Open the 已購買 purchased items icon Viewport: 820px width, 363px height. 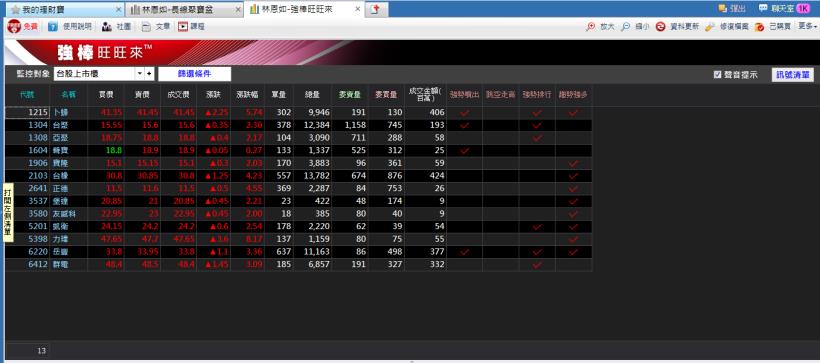(x=760, y=27)
